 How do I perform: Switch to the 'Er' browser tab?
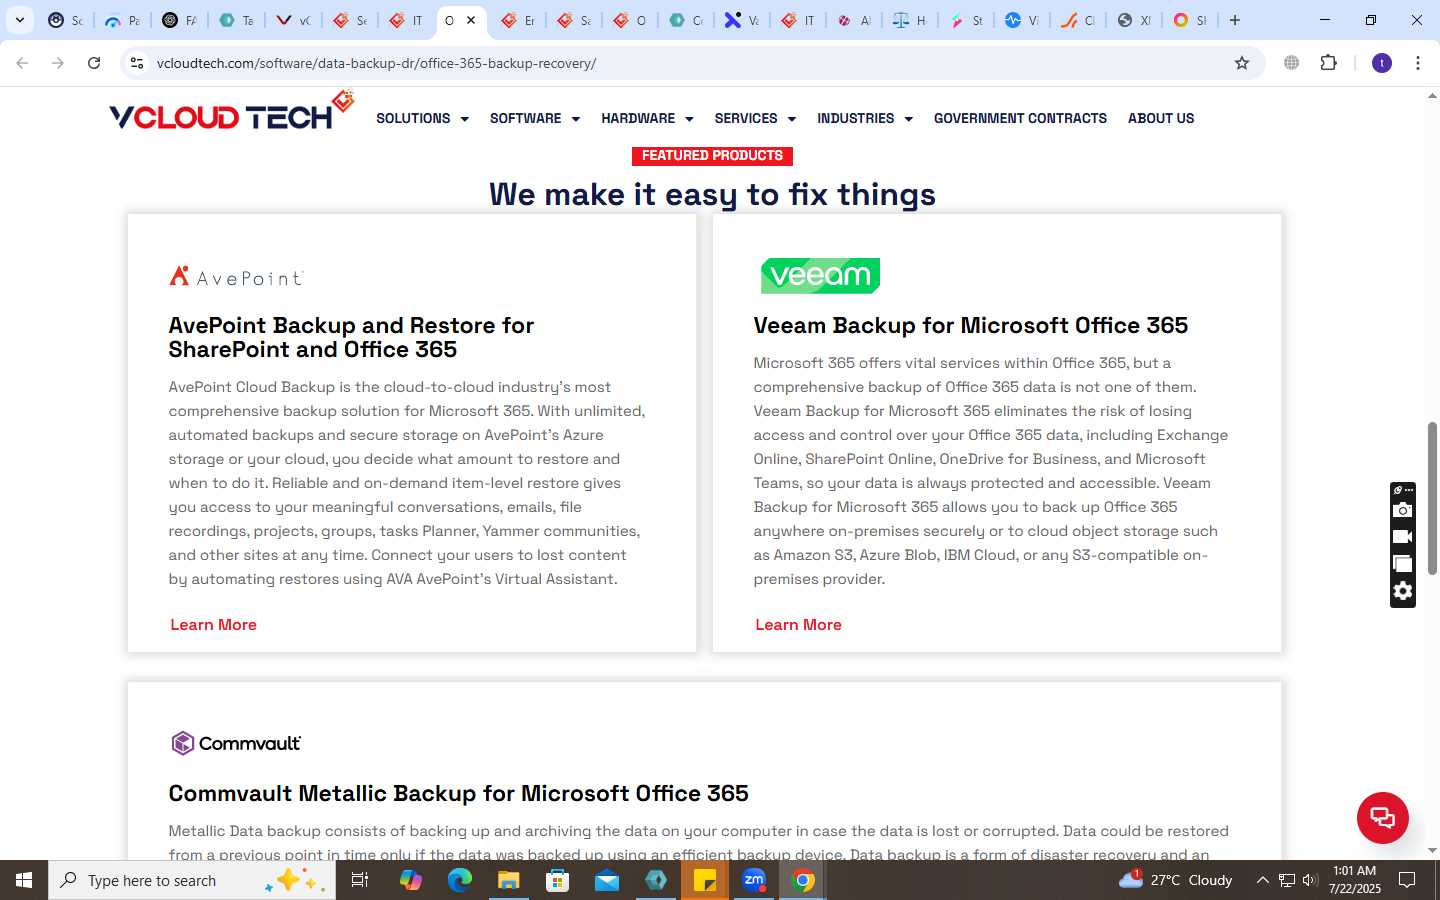click(x=518, y=20)
